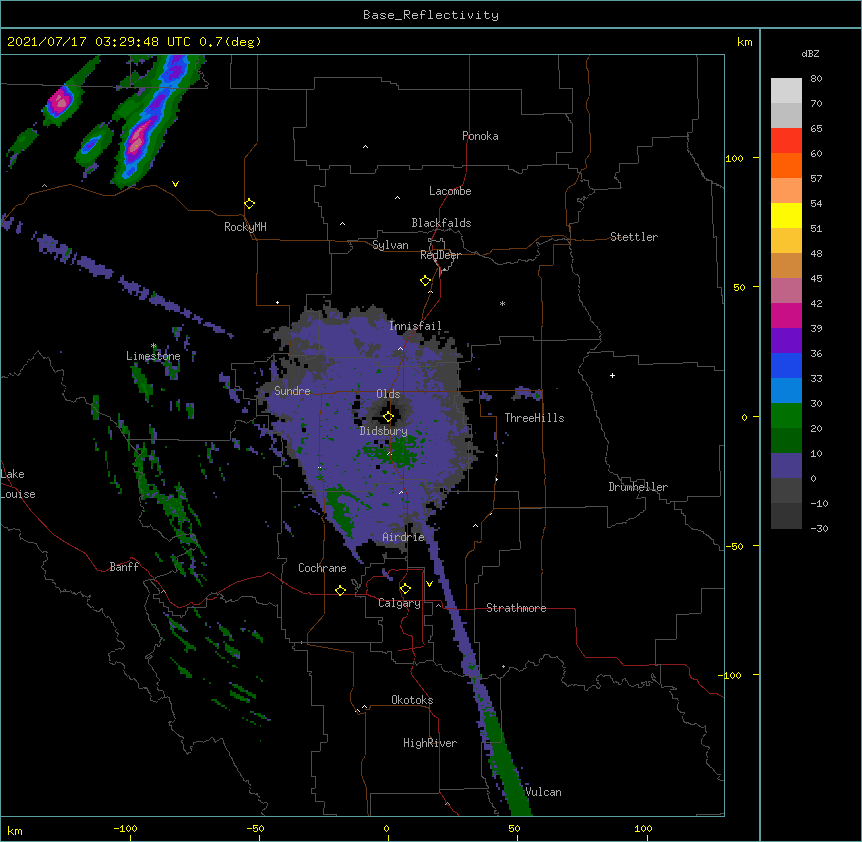Select the yellow diamond marker below Cochrane

(x=340, y=590)
